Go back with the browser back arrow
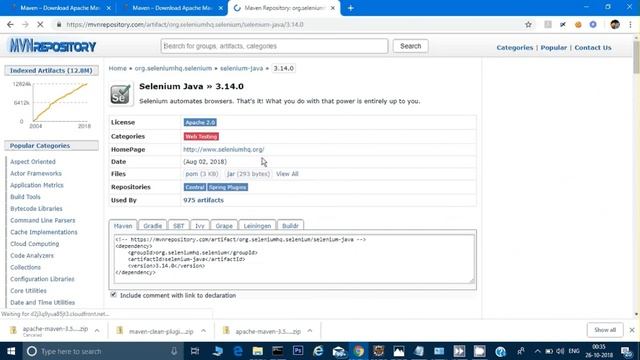 click(10, 24)
